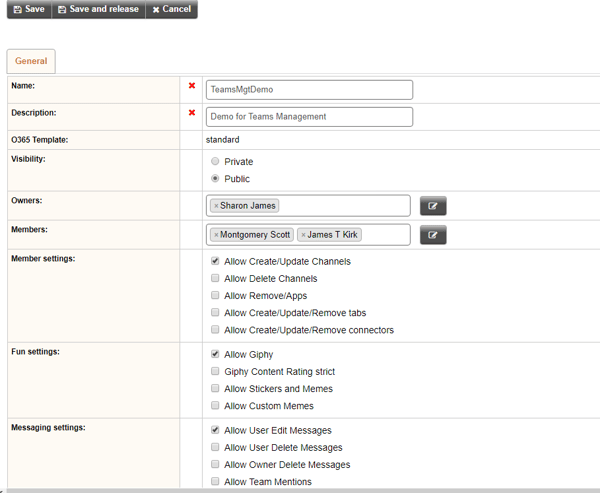The image size is (600, 493).
Task: Enable Allow Custom Memes
Action: tap(215, 405)
